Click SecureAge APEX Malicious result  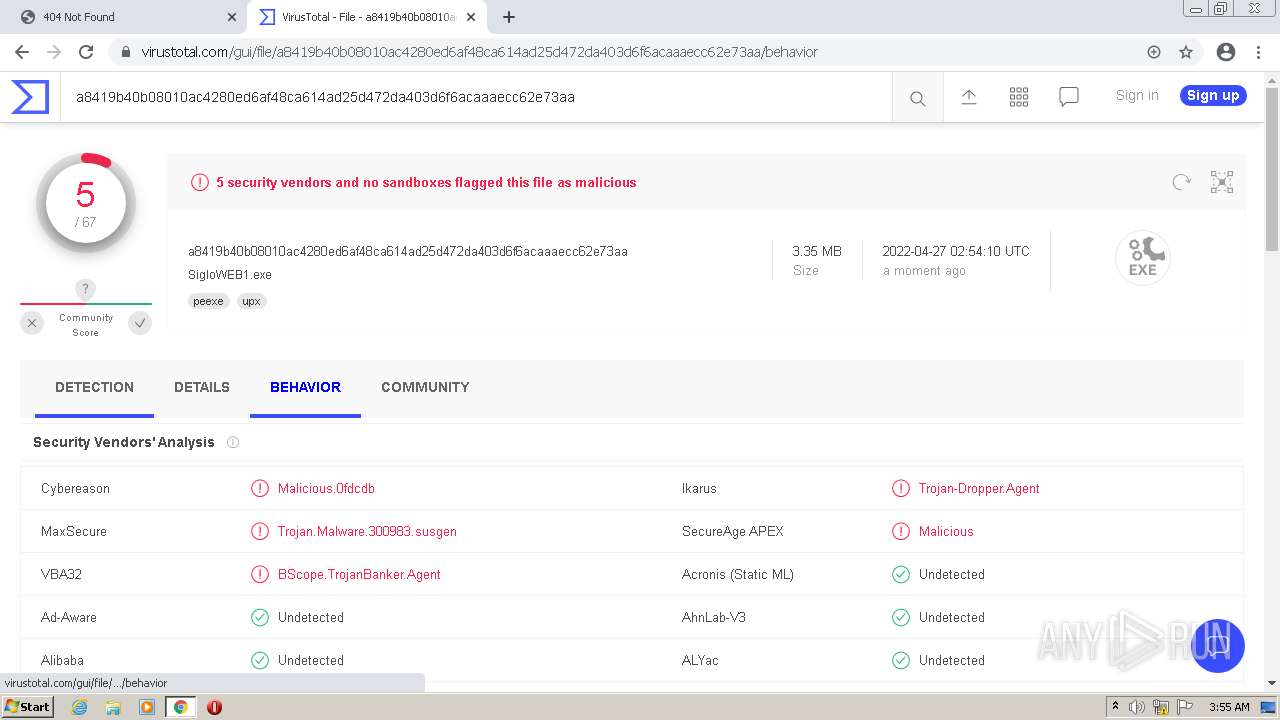click(946, 531)
